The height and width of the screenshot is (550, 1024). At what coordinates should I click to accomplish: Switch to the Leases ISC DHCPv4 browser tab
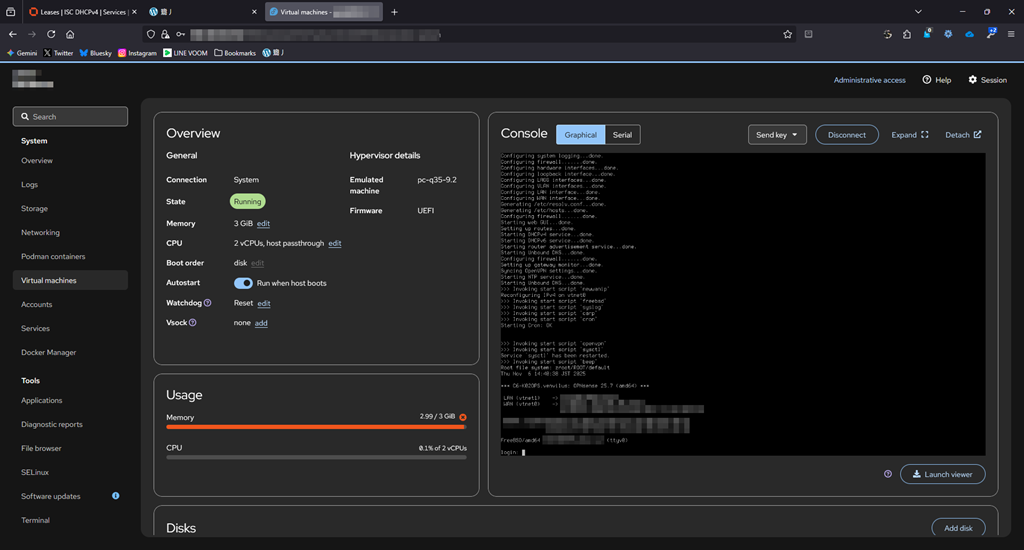(77, 12)
